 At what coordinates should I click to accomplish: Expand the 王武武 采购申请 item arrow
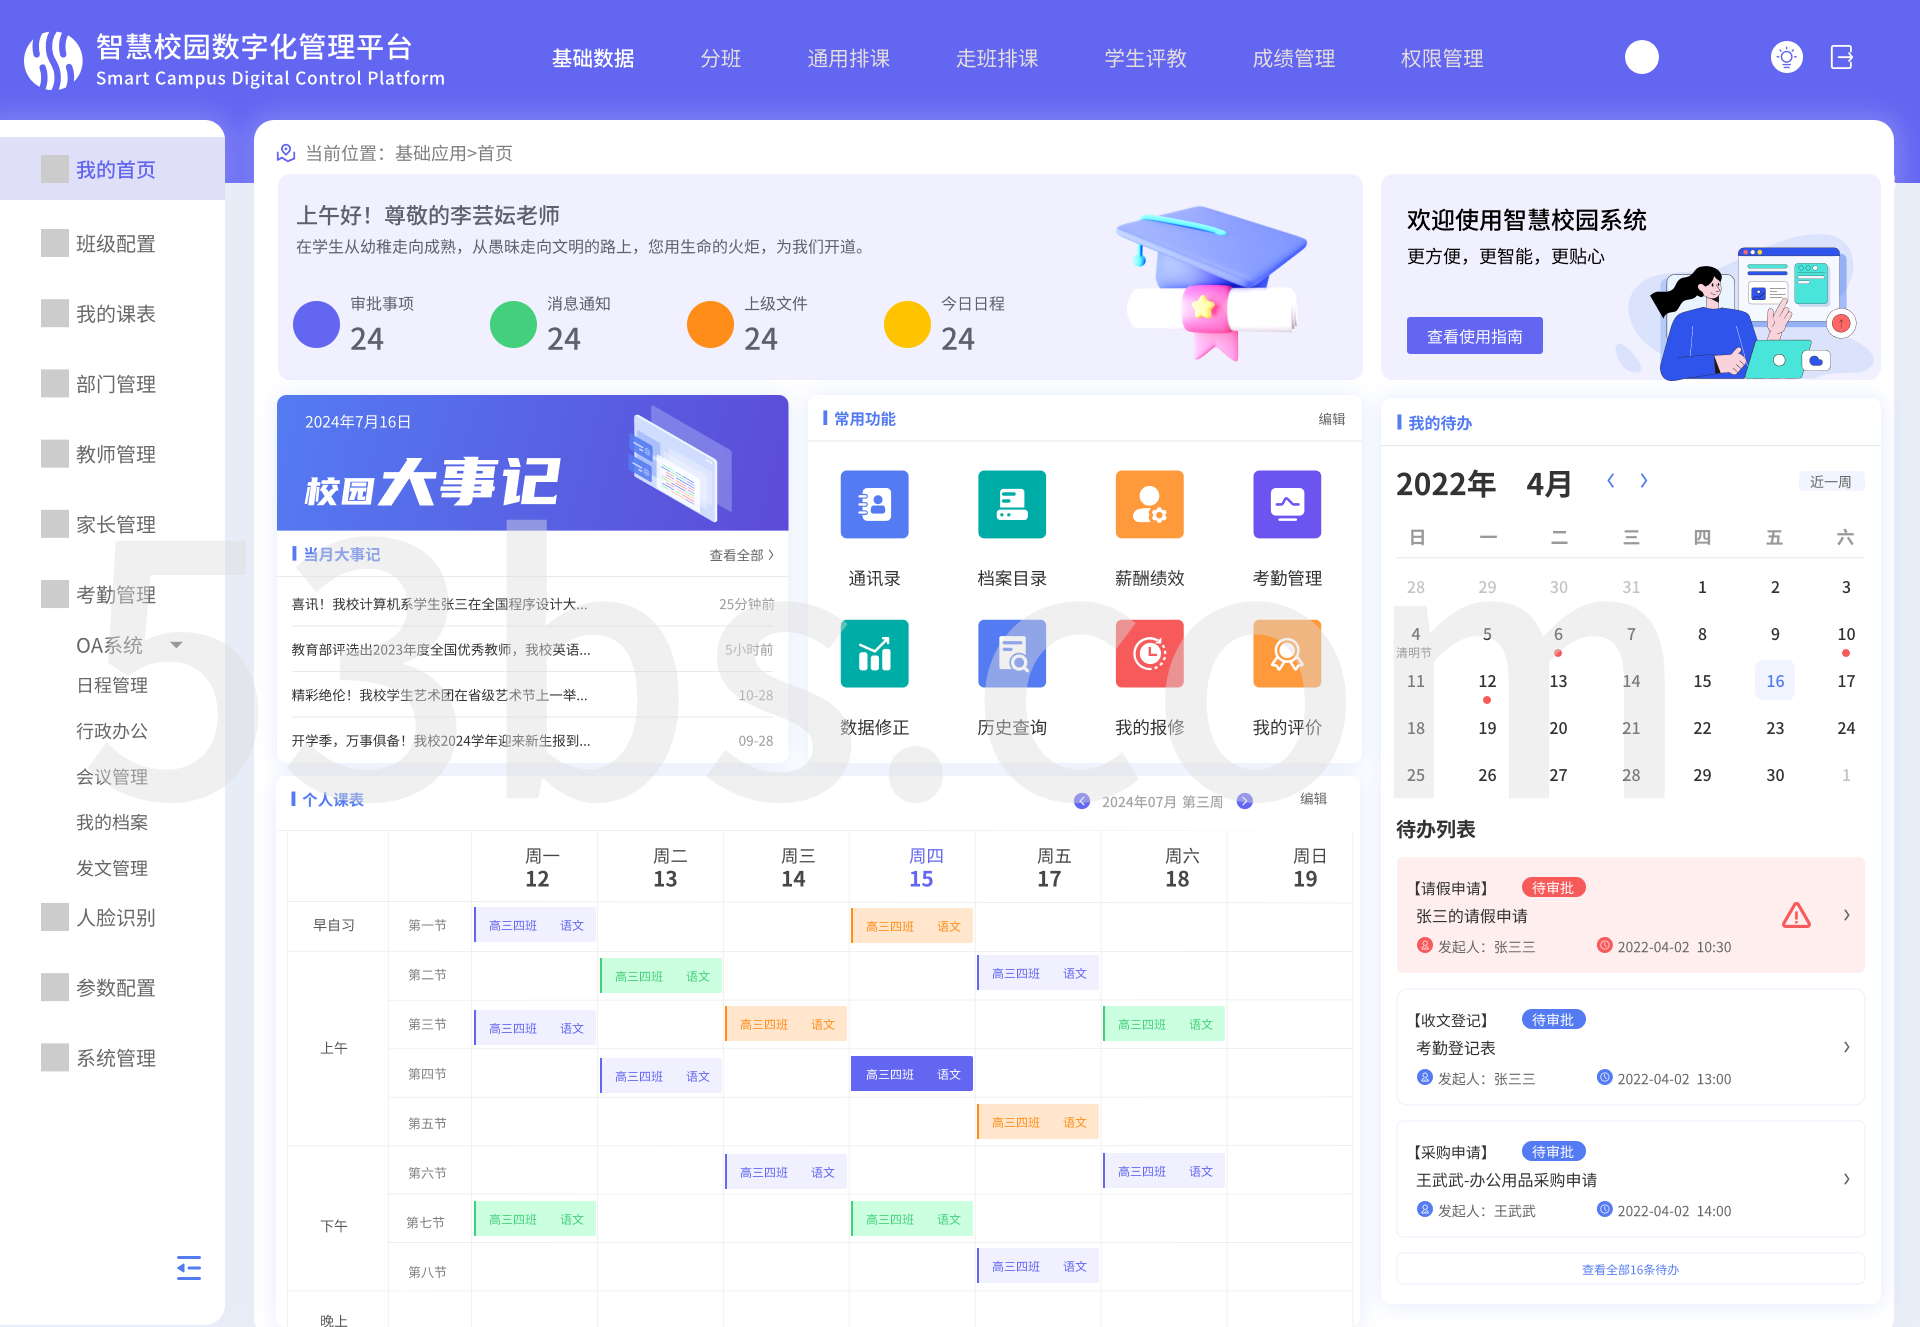click(1846, 1179)
